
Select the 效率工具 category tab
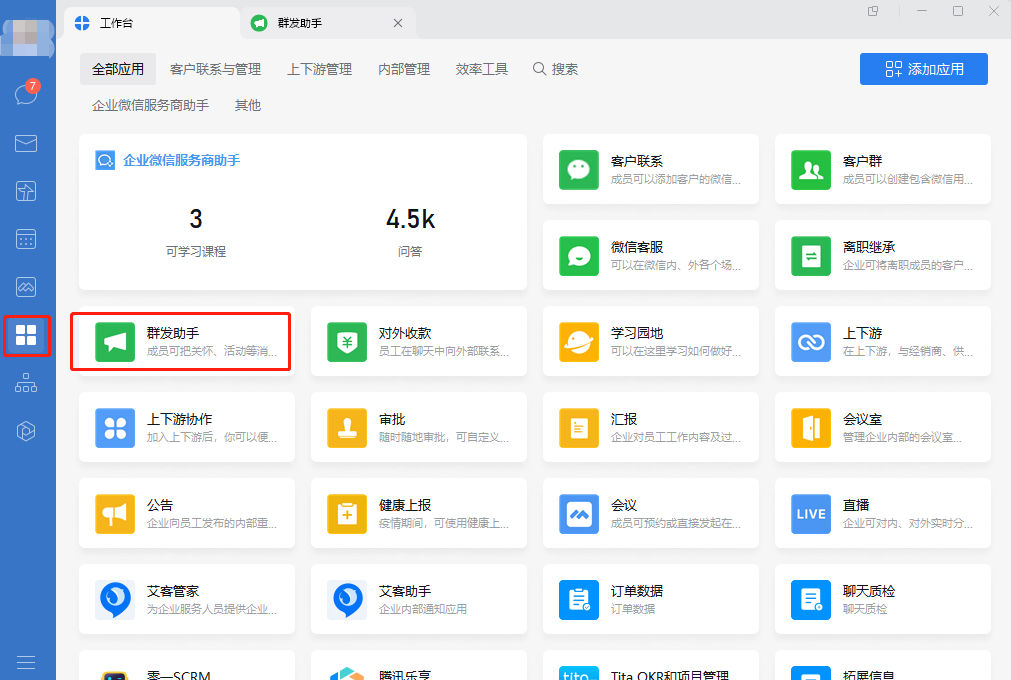tap(480, 69)
